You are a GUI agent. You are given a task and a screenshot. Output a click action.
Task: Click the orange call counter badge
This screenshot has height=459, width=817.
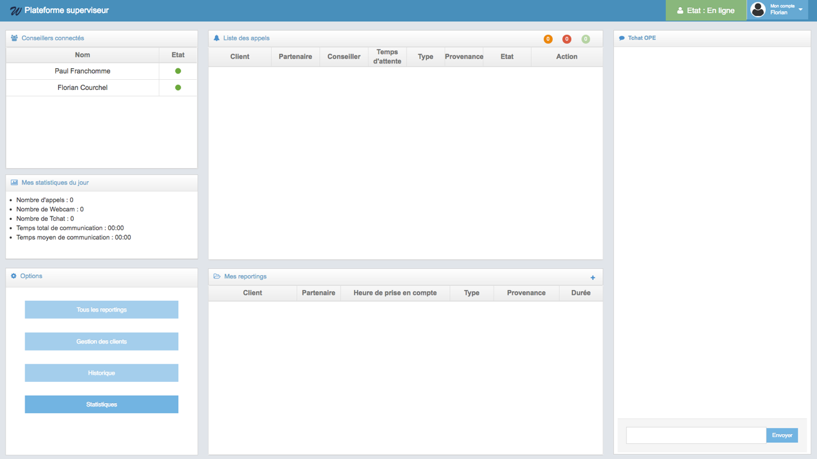click(548, 39)
